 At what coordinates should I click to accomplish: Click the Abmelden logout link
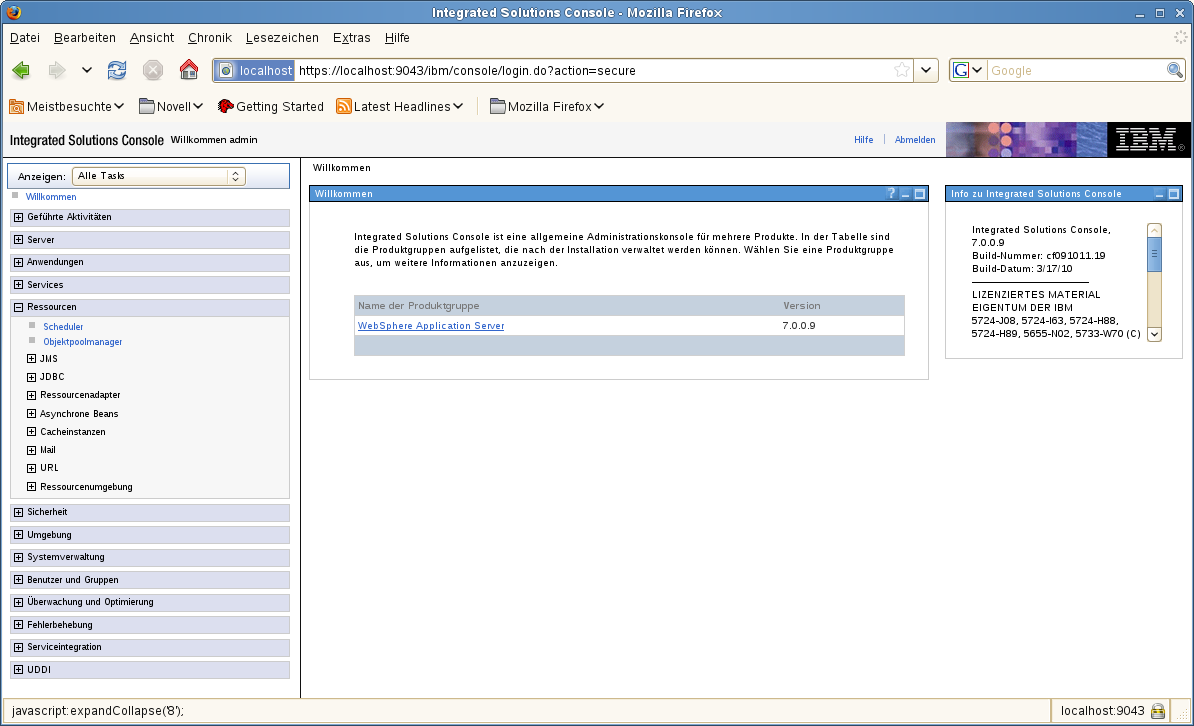point(915,139)
